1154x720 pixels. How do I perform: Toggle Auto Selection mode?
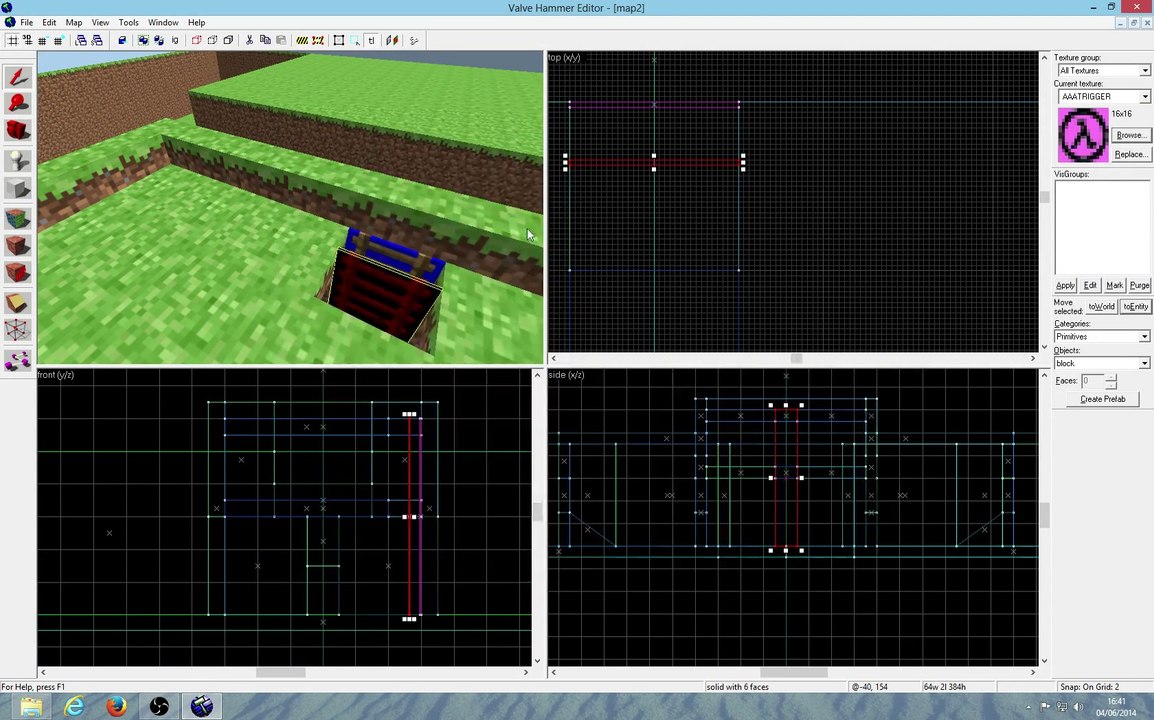point(355,40)
